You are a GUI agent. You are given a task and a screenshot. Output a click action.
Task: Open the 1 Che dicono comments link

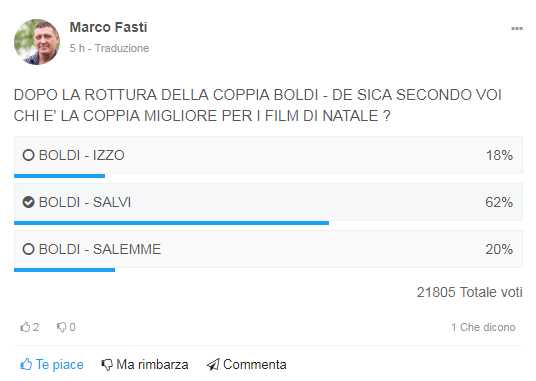(483, 327)
